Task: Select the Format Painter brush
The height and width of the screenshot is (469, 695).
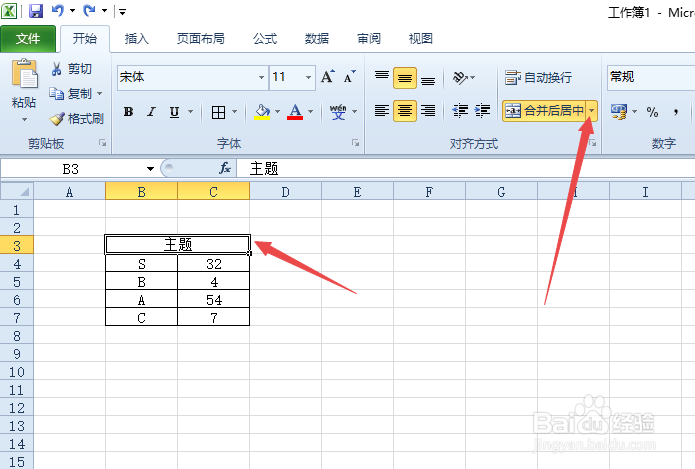Action: (76, 118)
